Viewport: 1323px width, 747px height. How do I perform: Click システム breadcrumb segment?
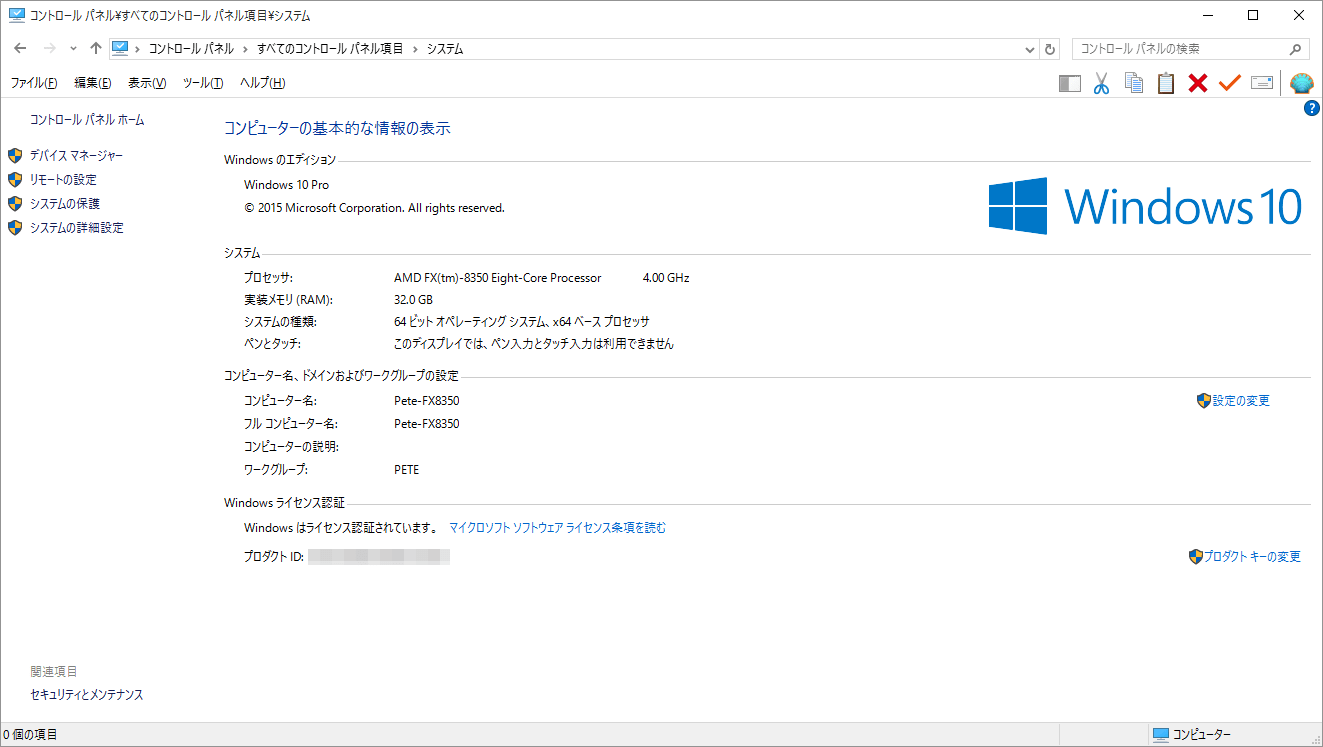point(445,49)
